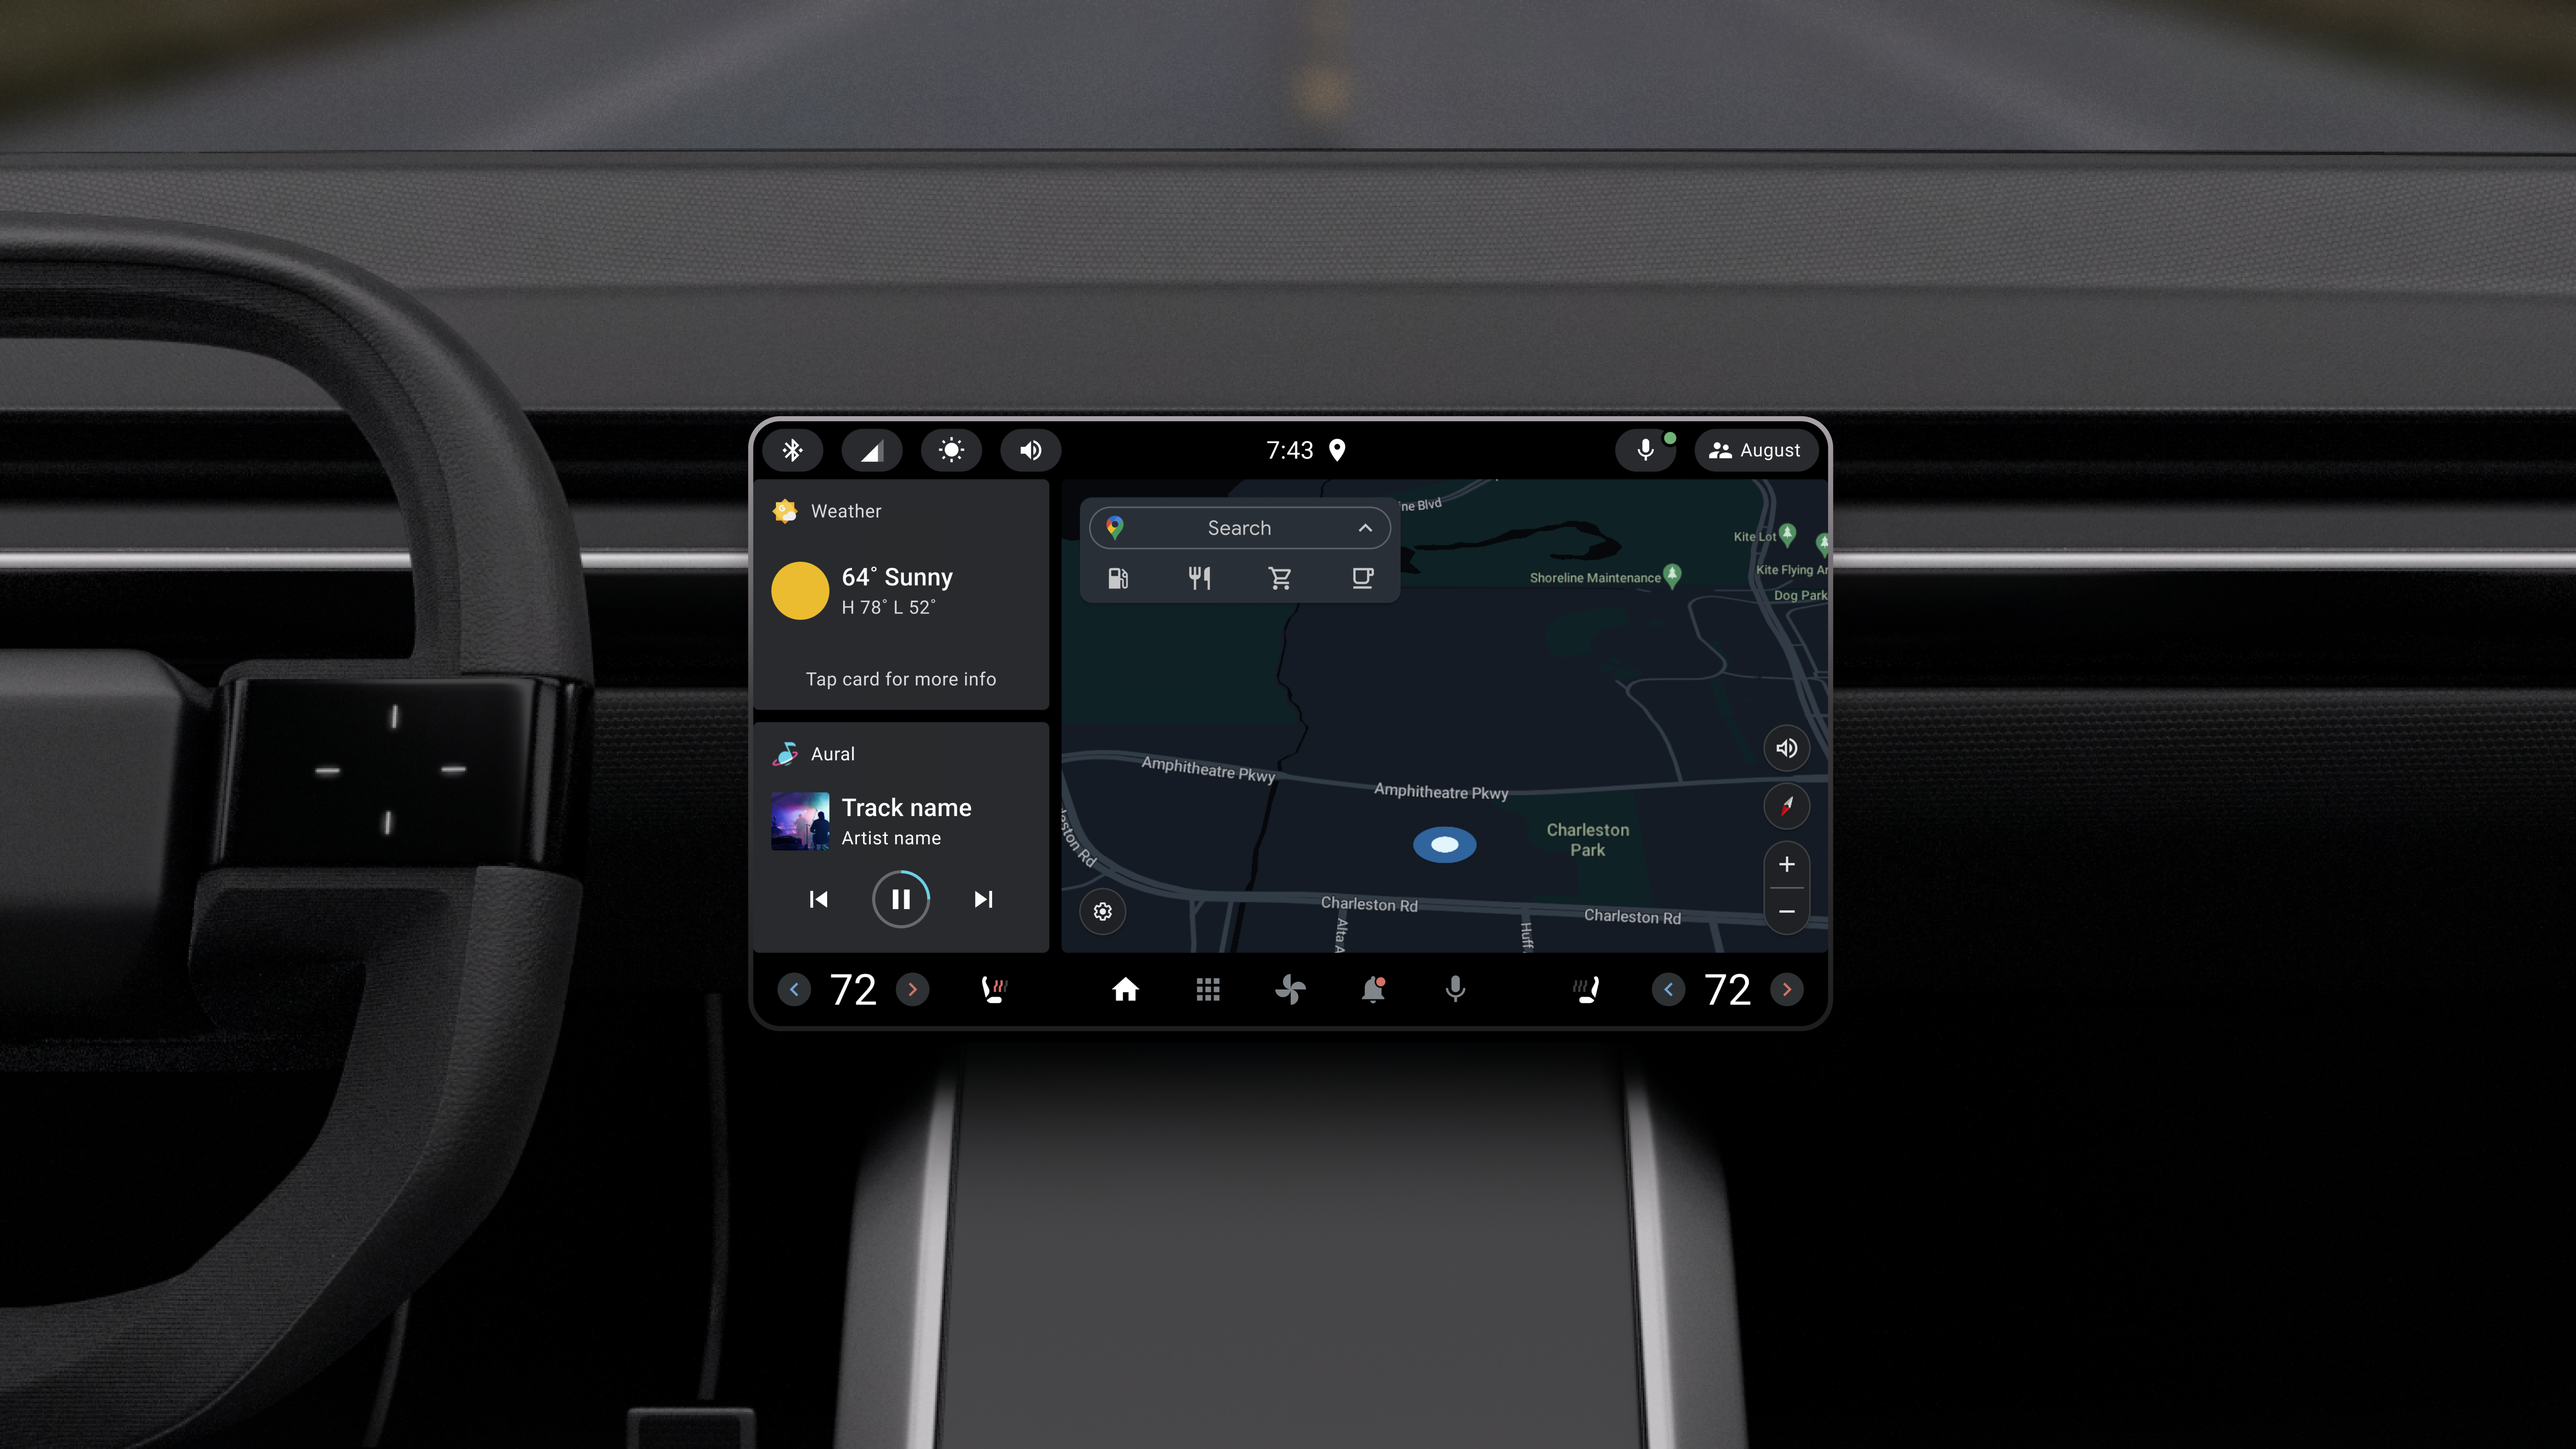The width and height of the screenshot is (2576, 1449).
Task: Open the app grid menu
Action: 1209,989
